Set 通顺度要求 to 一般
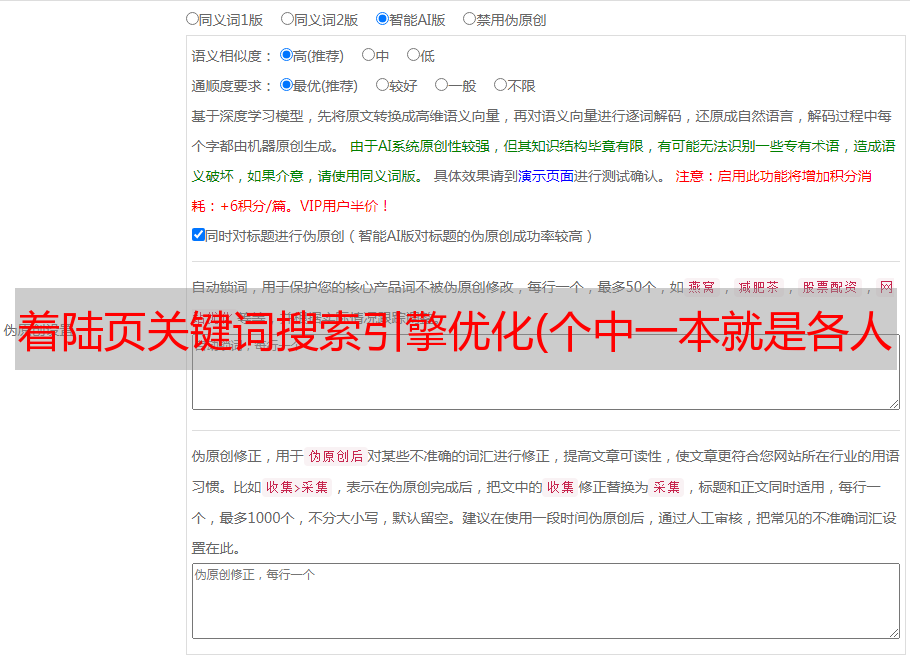Viewport: 911px width, 658px height. pyautogui.click(x=442, y=85)
